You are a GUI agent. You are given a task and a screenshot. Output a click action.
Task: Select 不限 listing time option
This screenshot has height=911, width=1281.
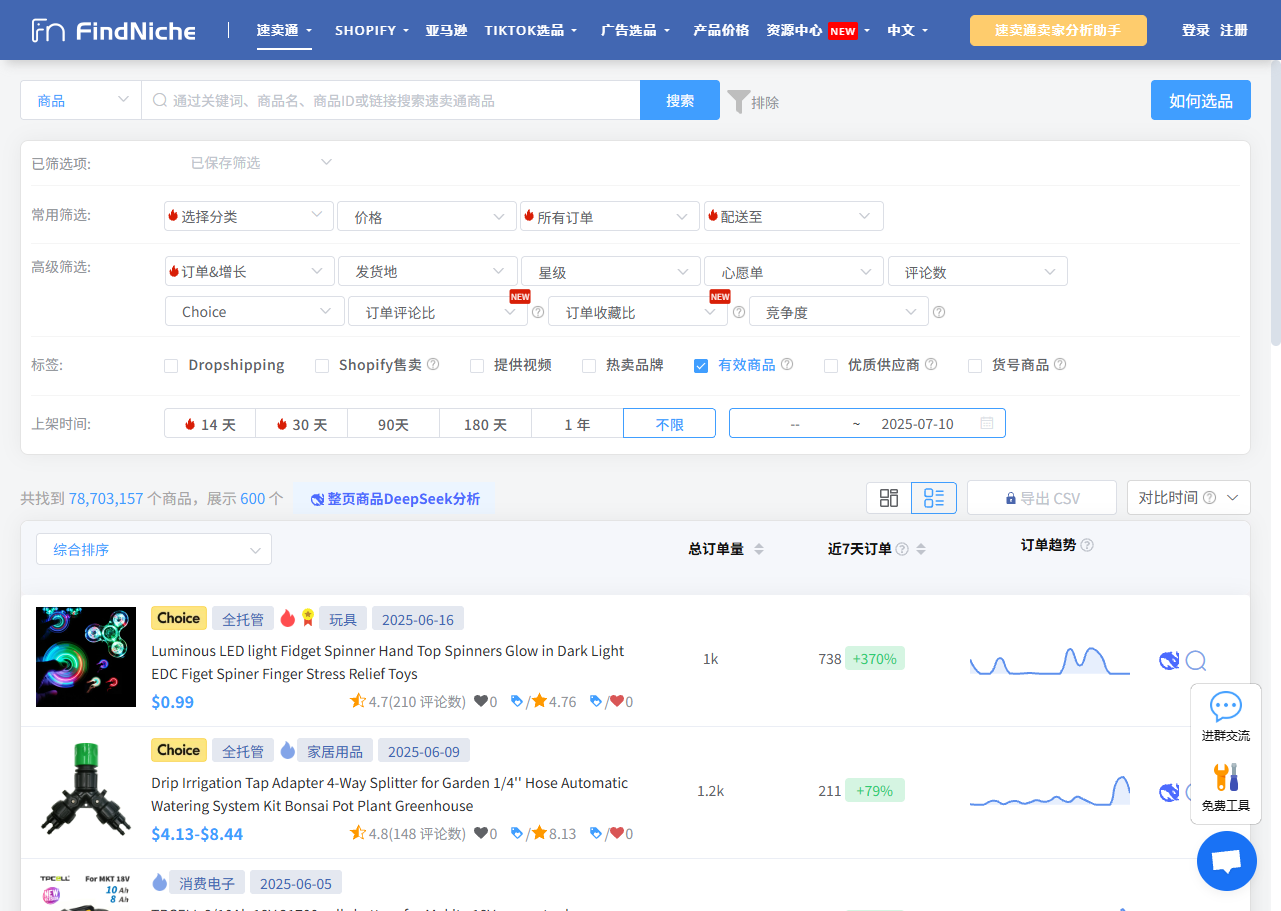(669, 424)
